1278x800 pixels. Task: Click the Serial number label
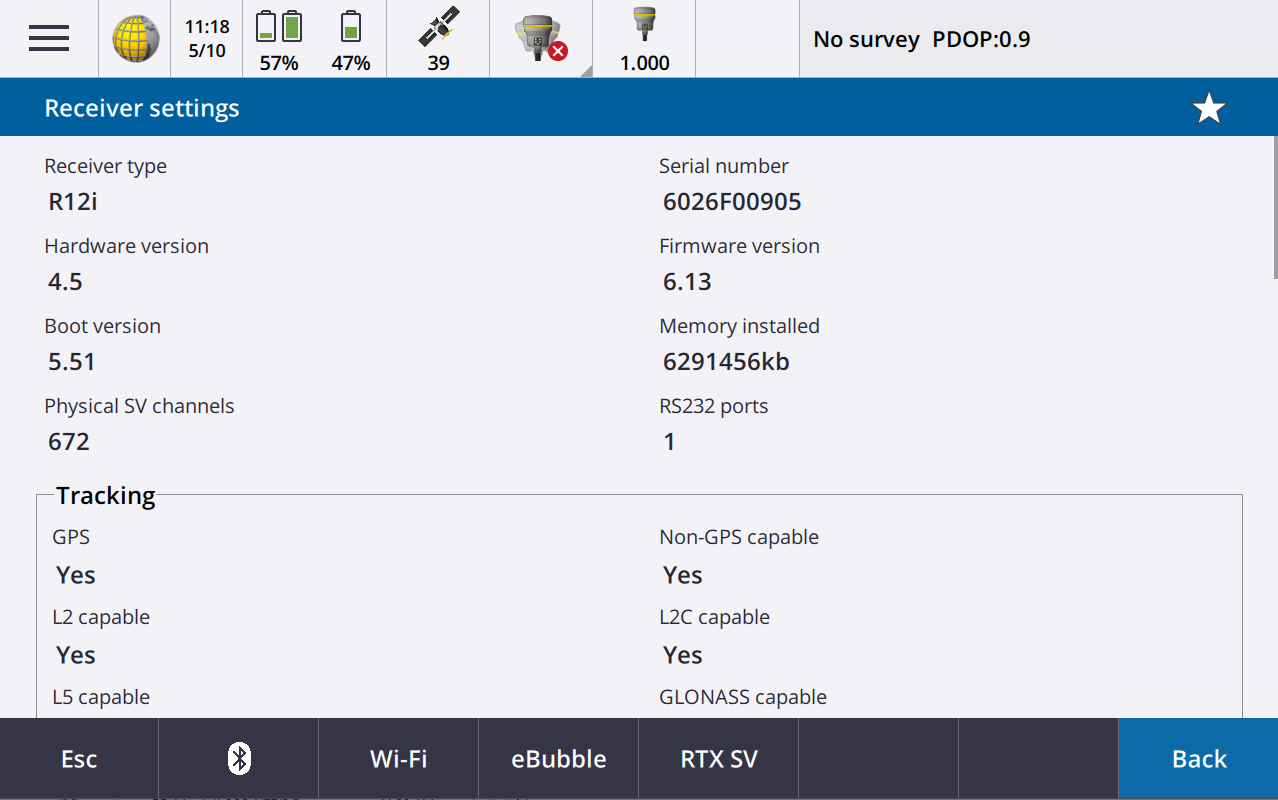724,166
